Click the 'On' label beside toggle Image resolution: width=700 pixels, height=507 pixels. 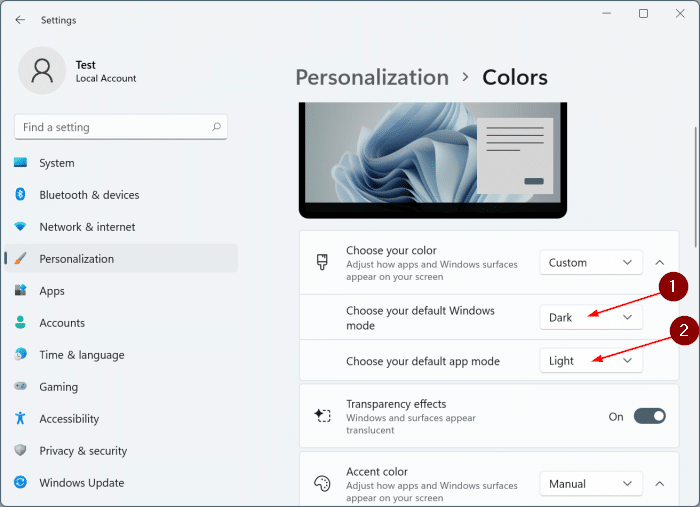(616, 417)
